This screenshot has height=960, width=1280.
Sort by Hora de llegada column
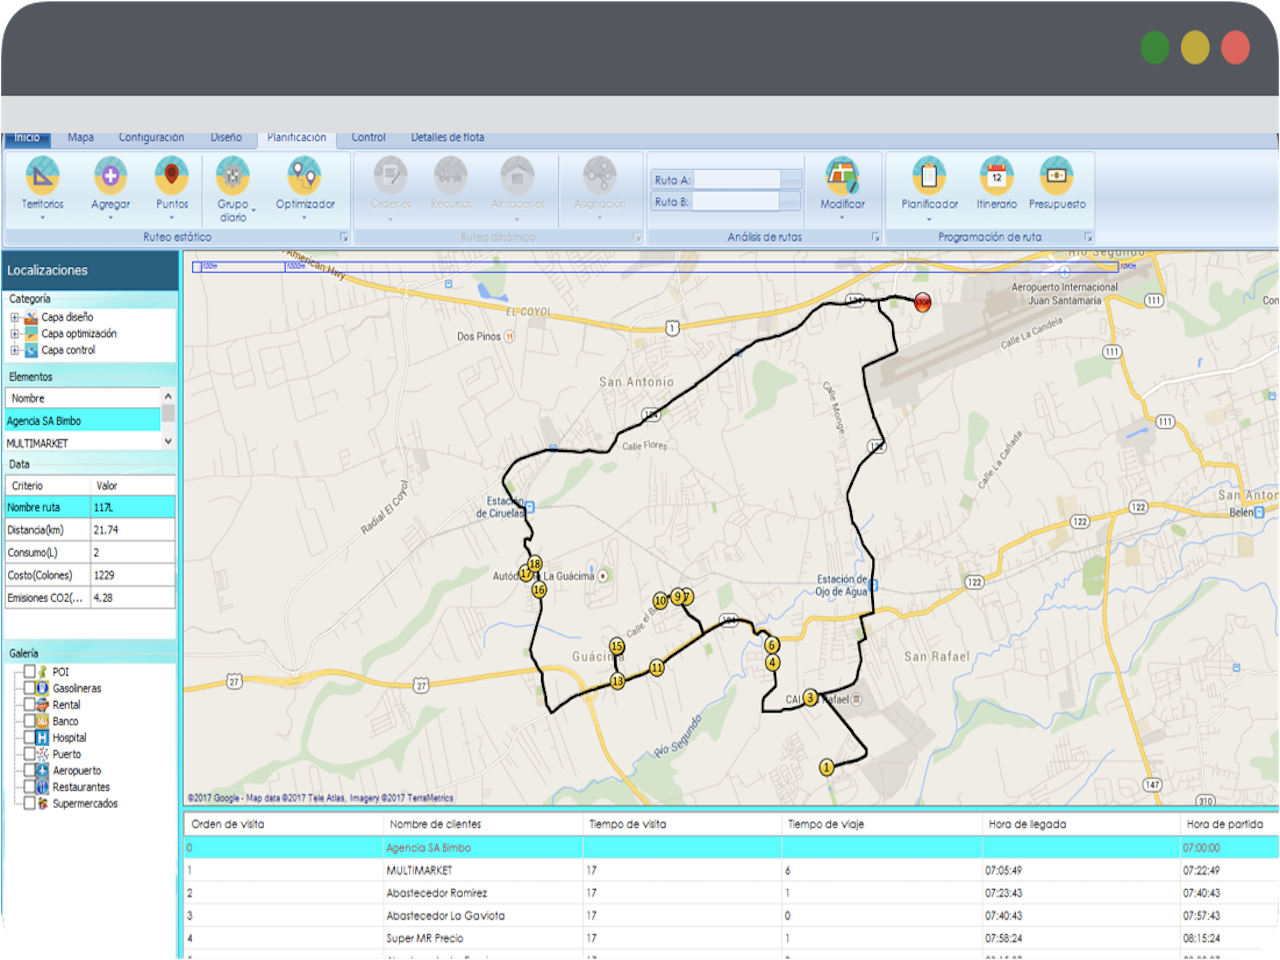pyautogui.click(x=1080, y=824)
